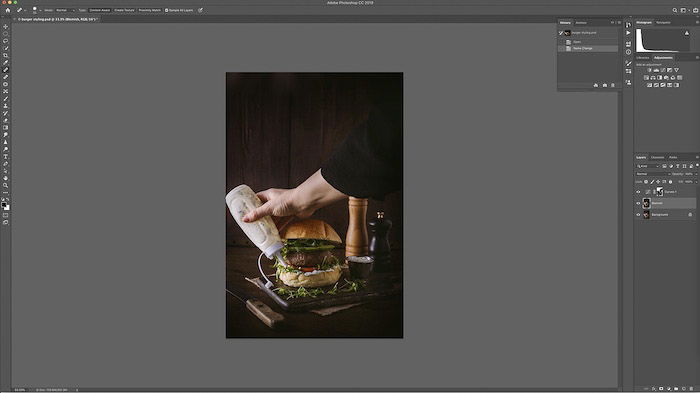This screenshot has width=700, height=393.
Task: Select the Blemish layer thumbnail
Action: [646, 203]
